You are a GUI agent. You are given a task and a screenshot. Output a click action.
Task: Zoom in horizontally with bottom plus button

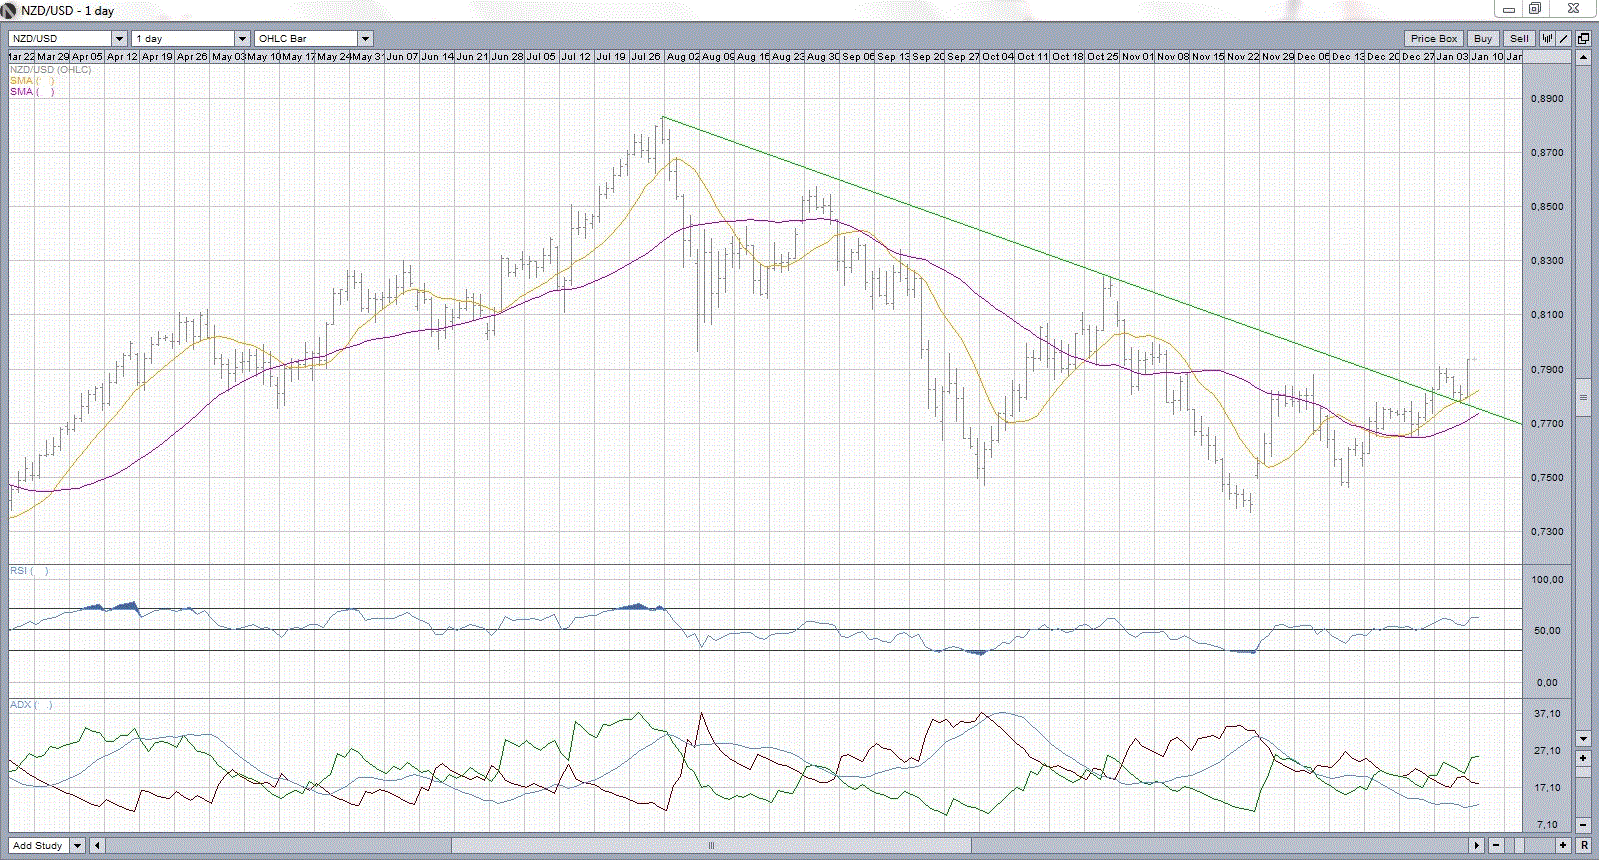[1563, 845]
